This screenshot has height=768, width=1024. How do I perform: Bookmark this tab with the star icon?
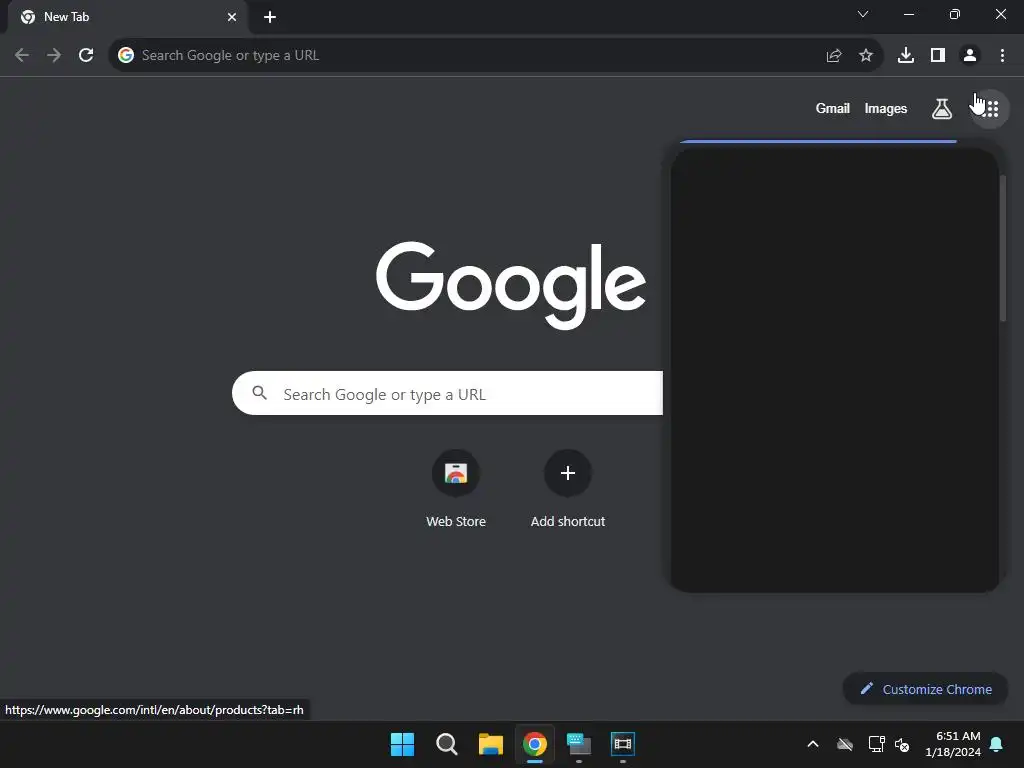tap(865, 56)
